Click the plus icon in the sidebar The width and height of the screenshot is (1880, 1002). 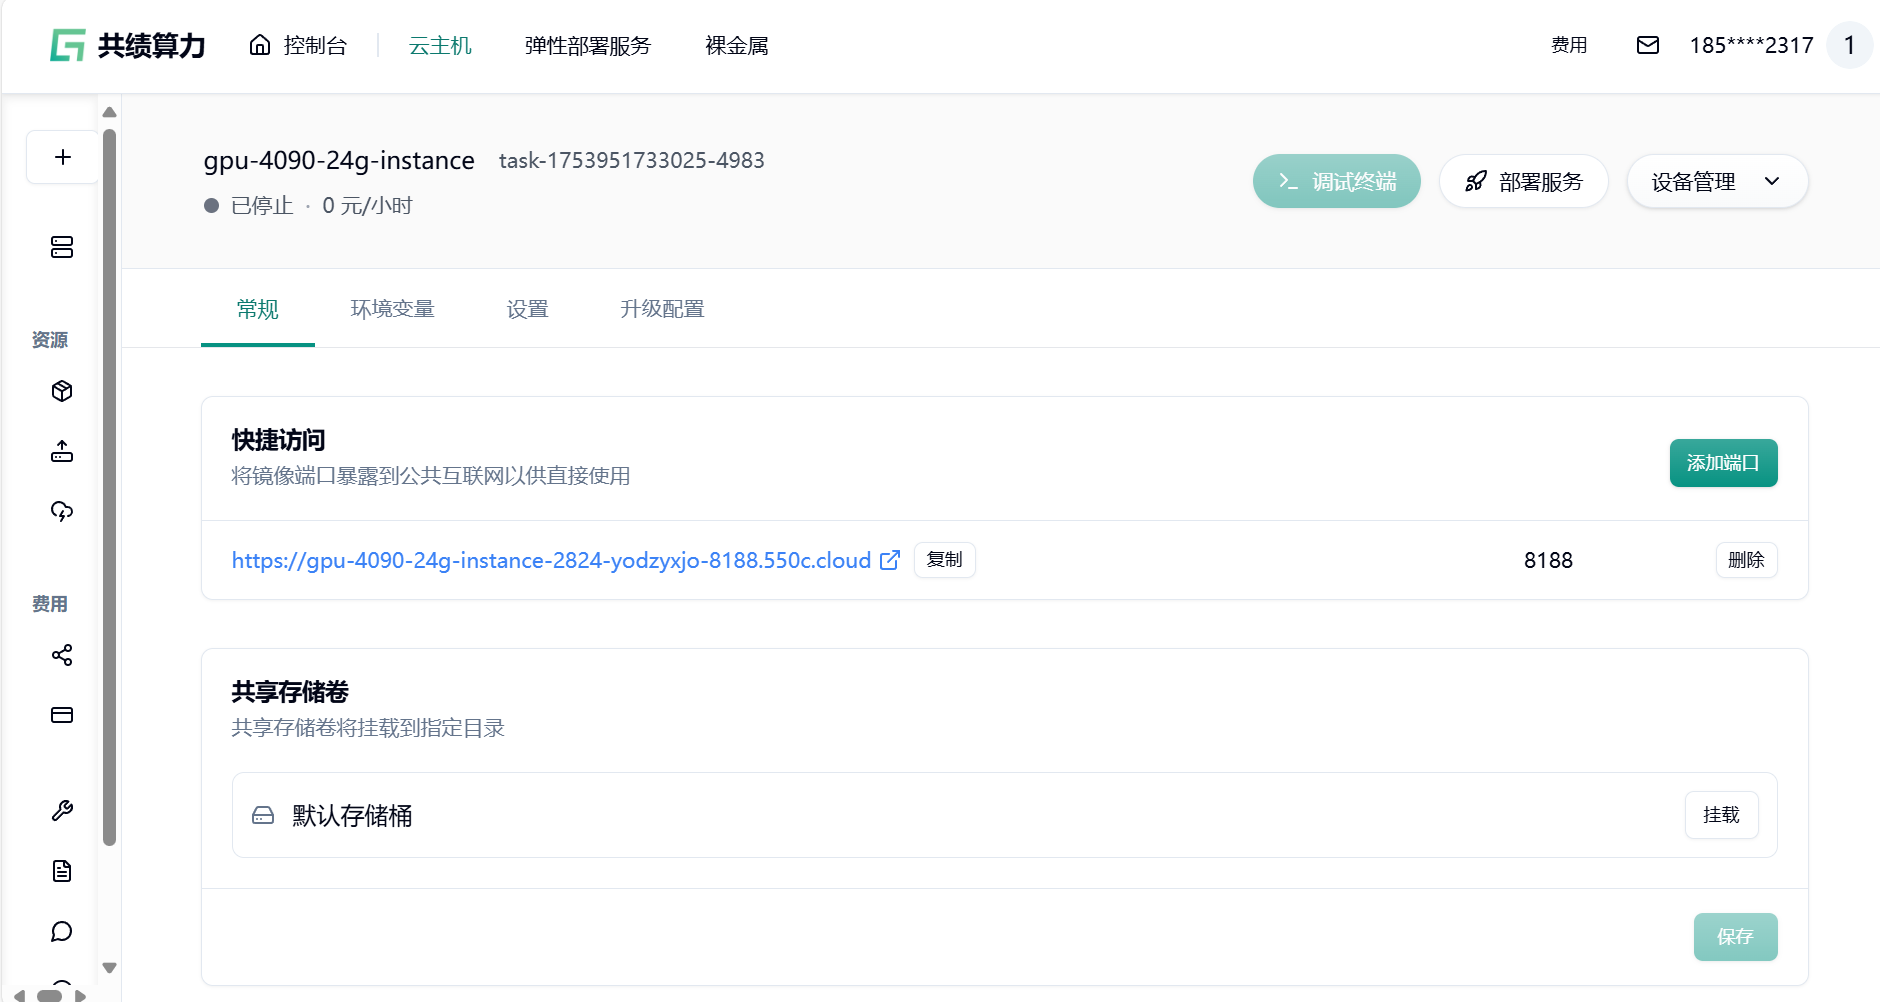(x=62, y=157)
